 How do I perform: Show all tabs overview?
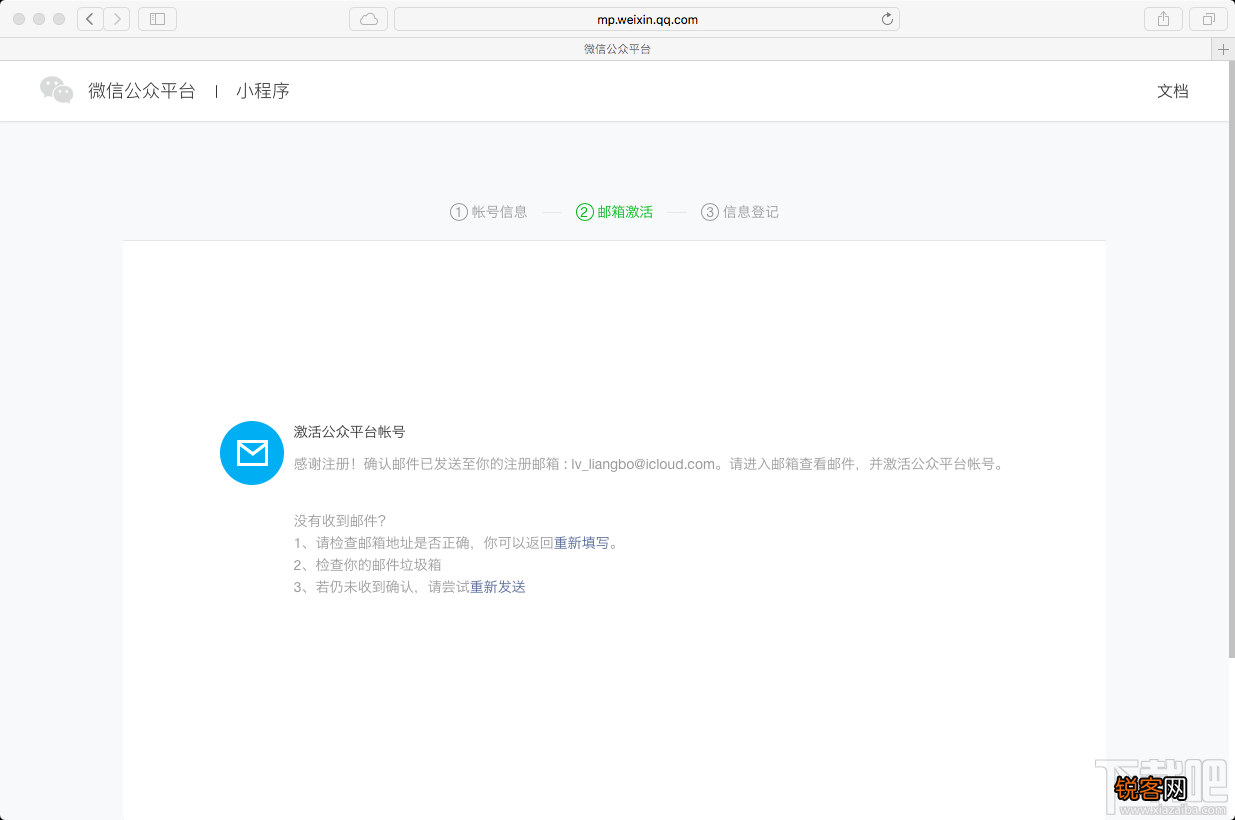click(1208, 19)
